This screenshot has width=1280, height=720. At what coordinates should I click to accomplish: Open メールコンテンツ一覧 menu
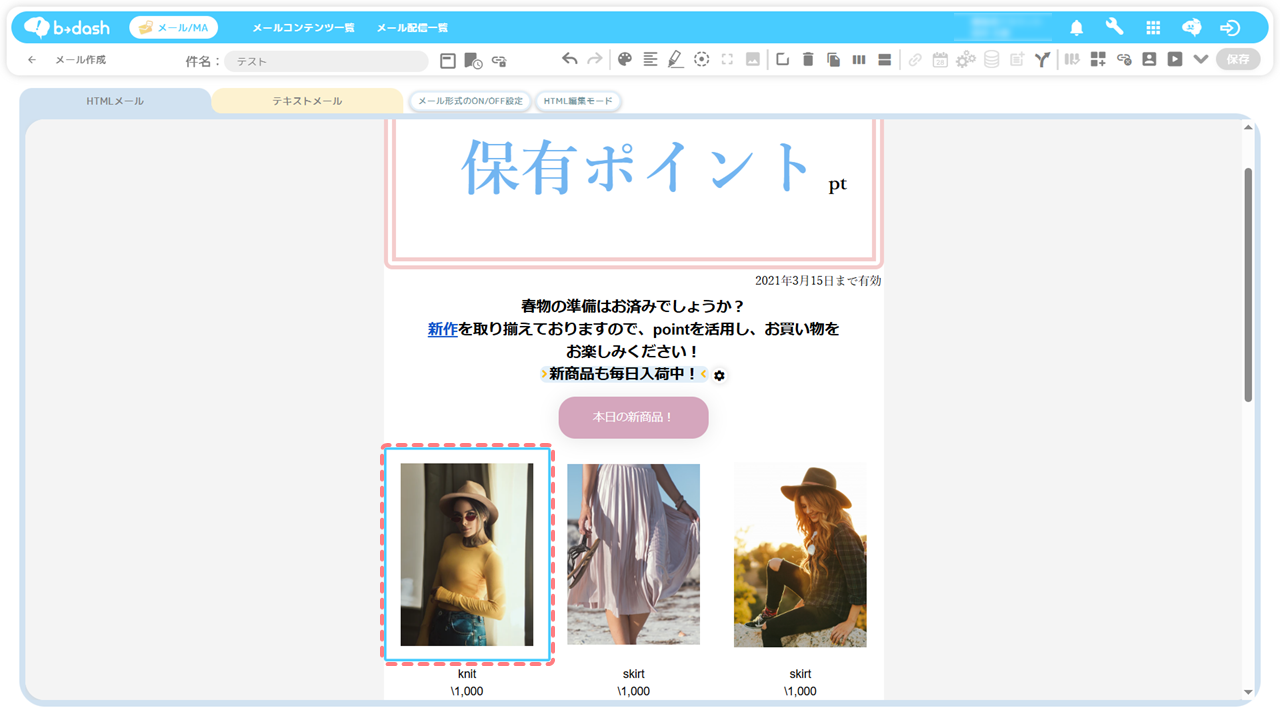pos(303,28)
